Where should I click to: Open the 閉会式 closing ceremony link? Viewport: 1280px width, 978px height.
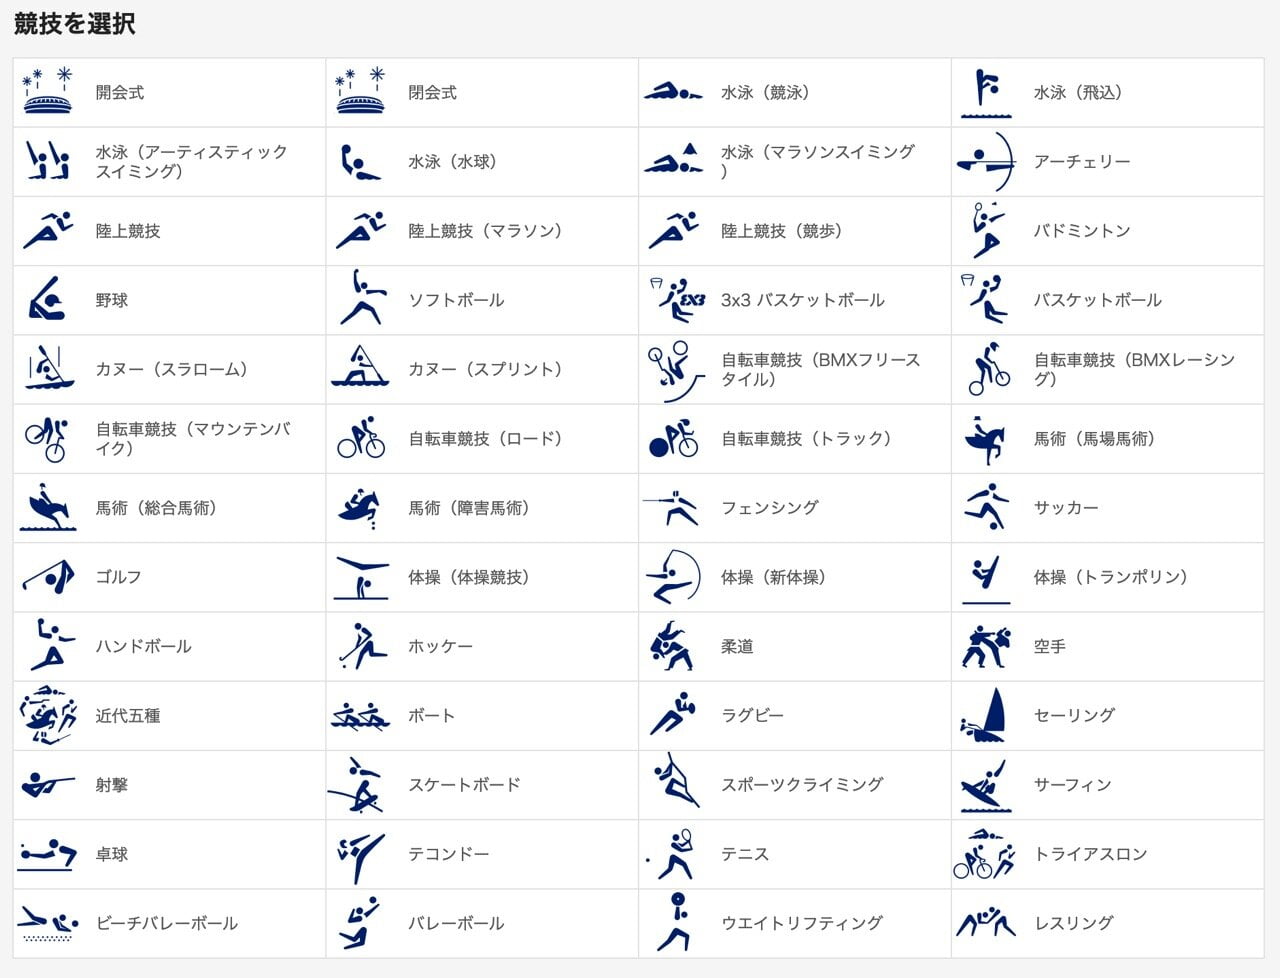[432, 93]
